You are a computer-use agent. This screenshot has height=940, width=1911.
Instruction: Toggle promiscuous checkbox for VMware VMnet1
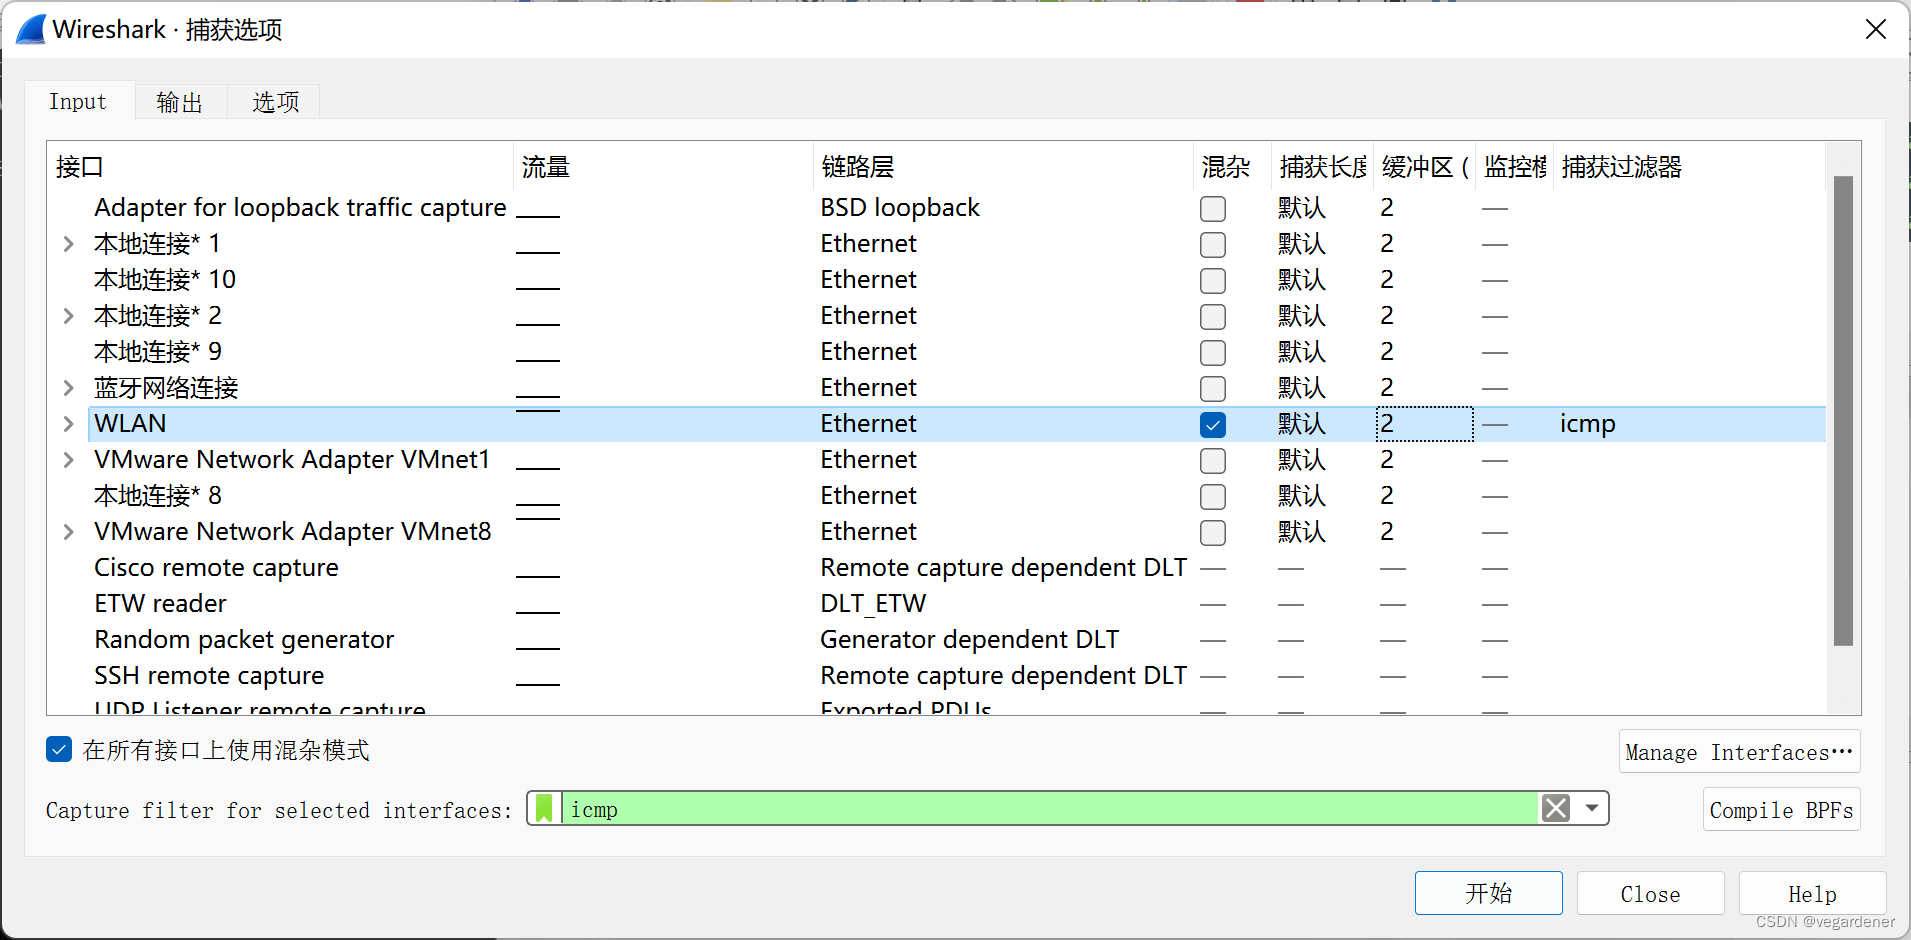pyautogui.click(x=1213, y=460)
